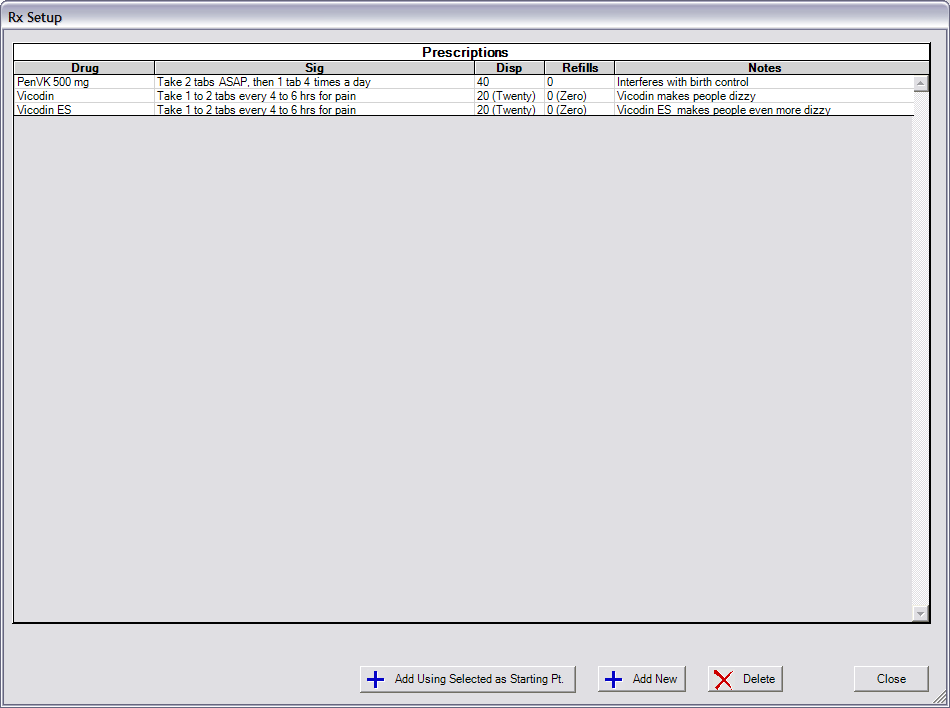Click the blue plus on Add New
The width and height of the screenshot is (950, 708).
coord(613,679)
